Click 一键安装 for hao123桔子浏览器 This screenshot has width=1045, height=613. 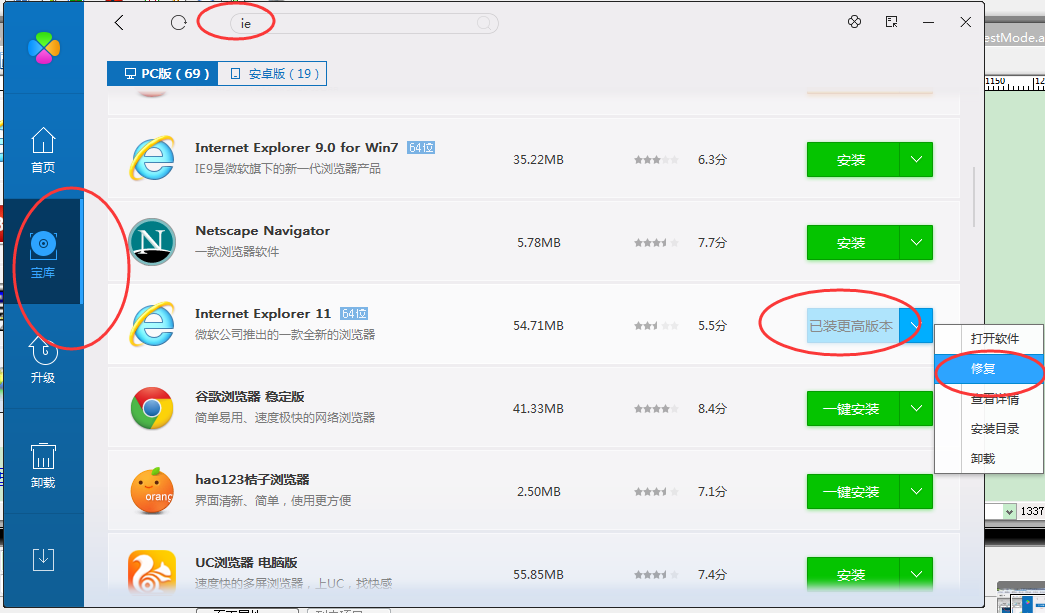[x=852, y=492]
